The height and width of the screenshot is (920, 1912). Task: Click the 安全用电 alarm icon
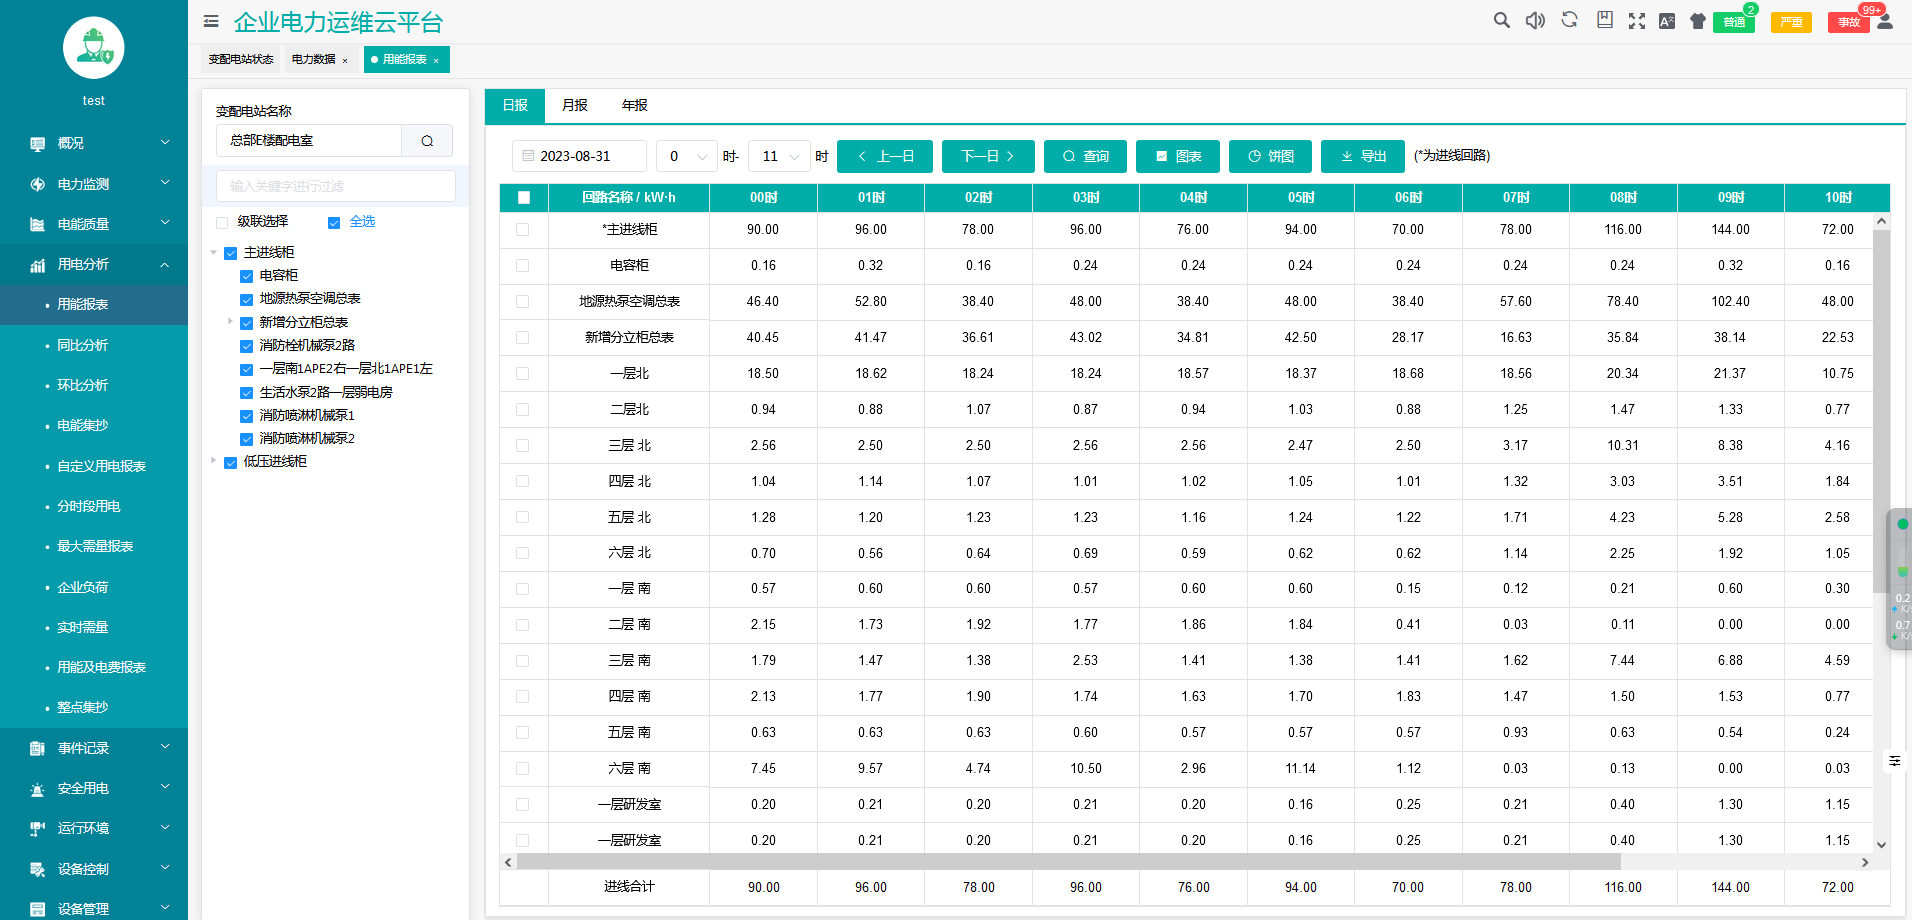pyautogui.click(x=37, y=789)
